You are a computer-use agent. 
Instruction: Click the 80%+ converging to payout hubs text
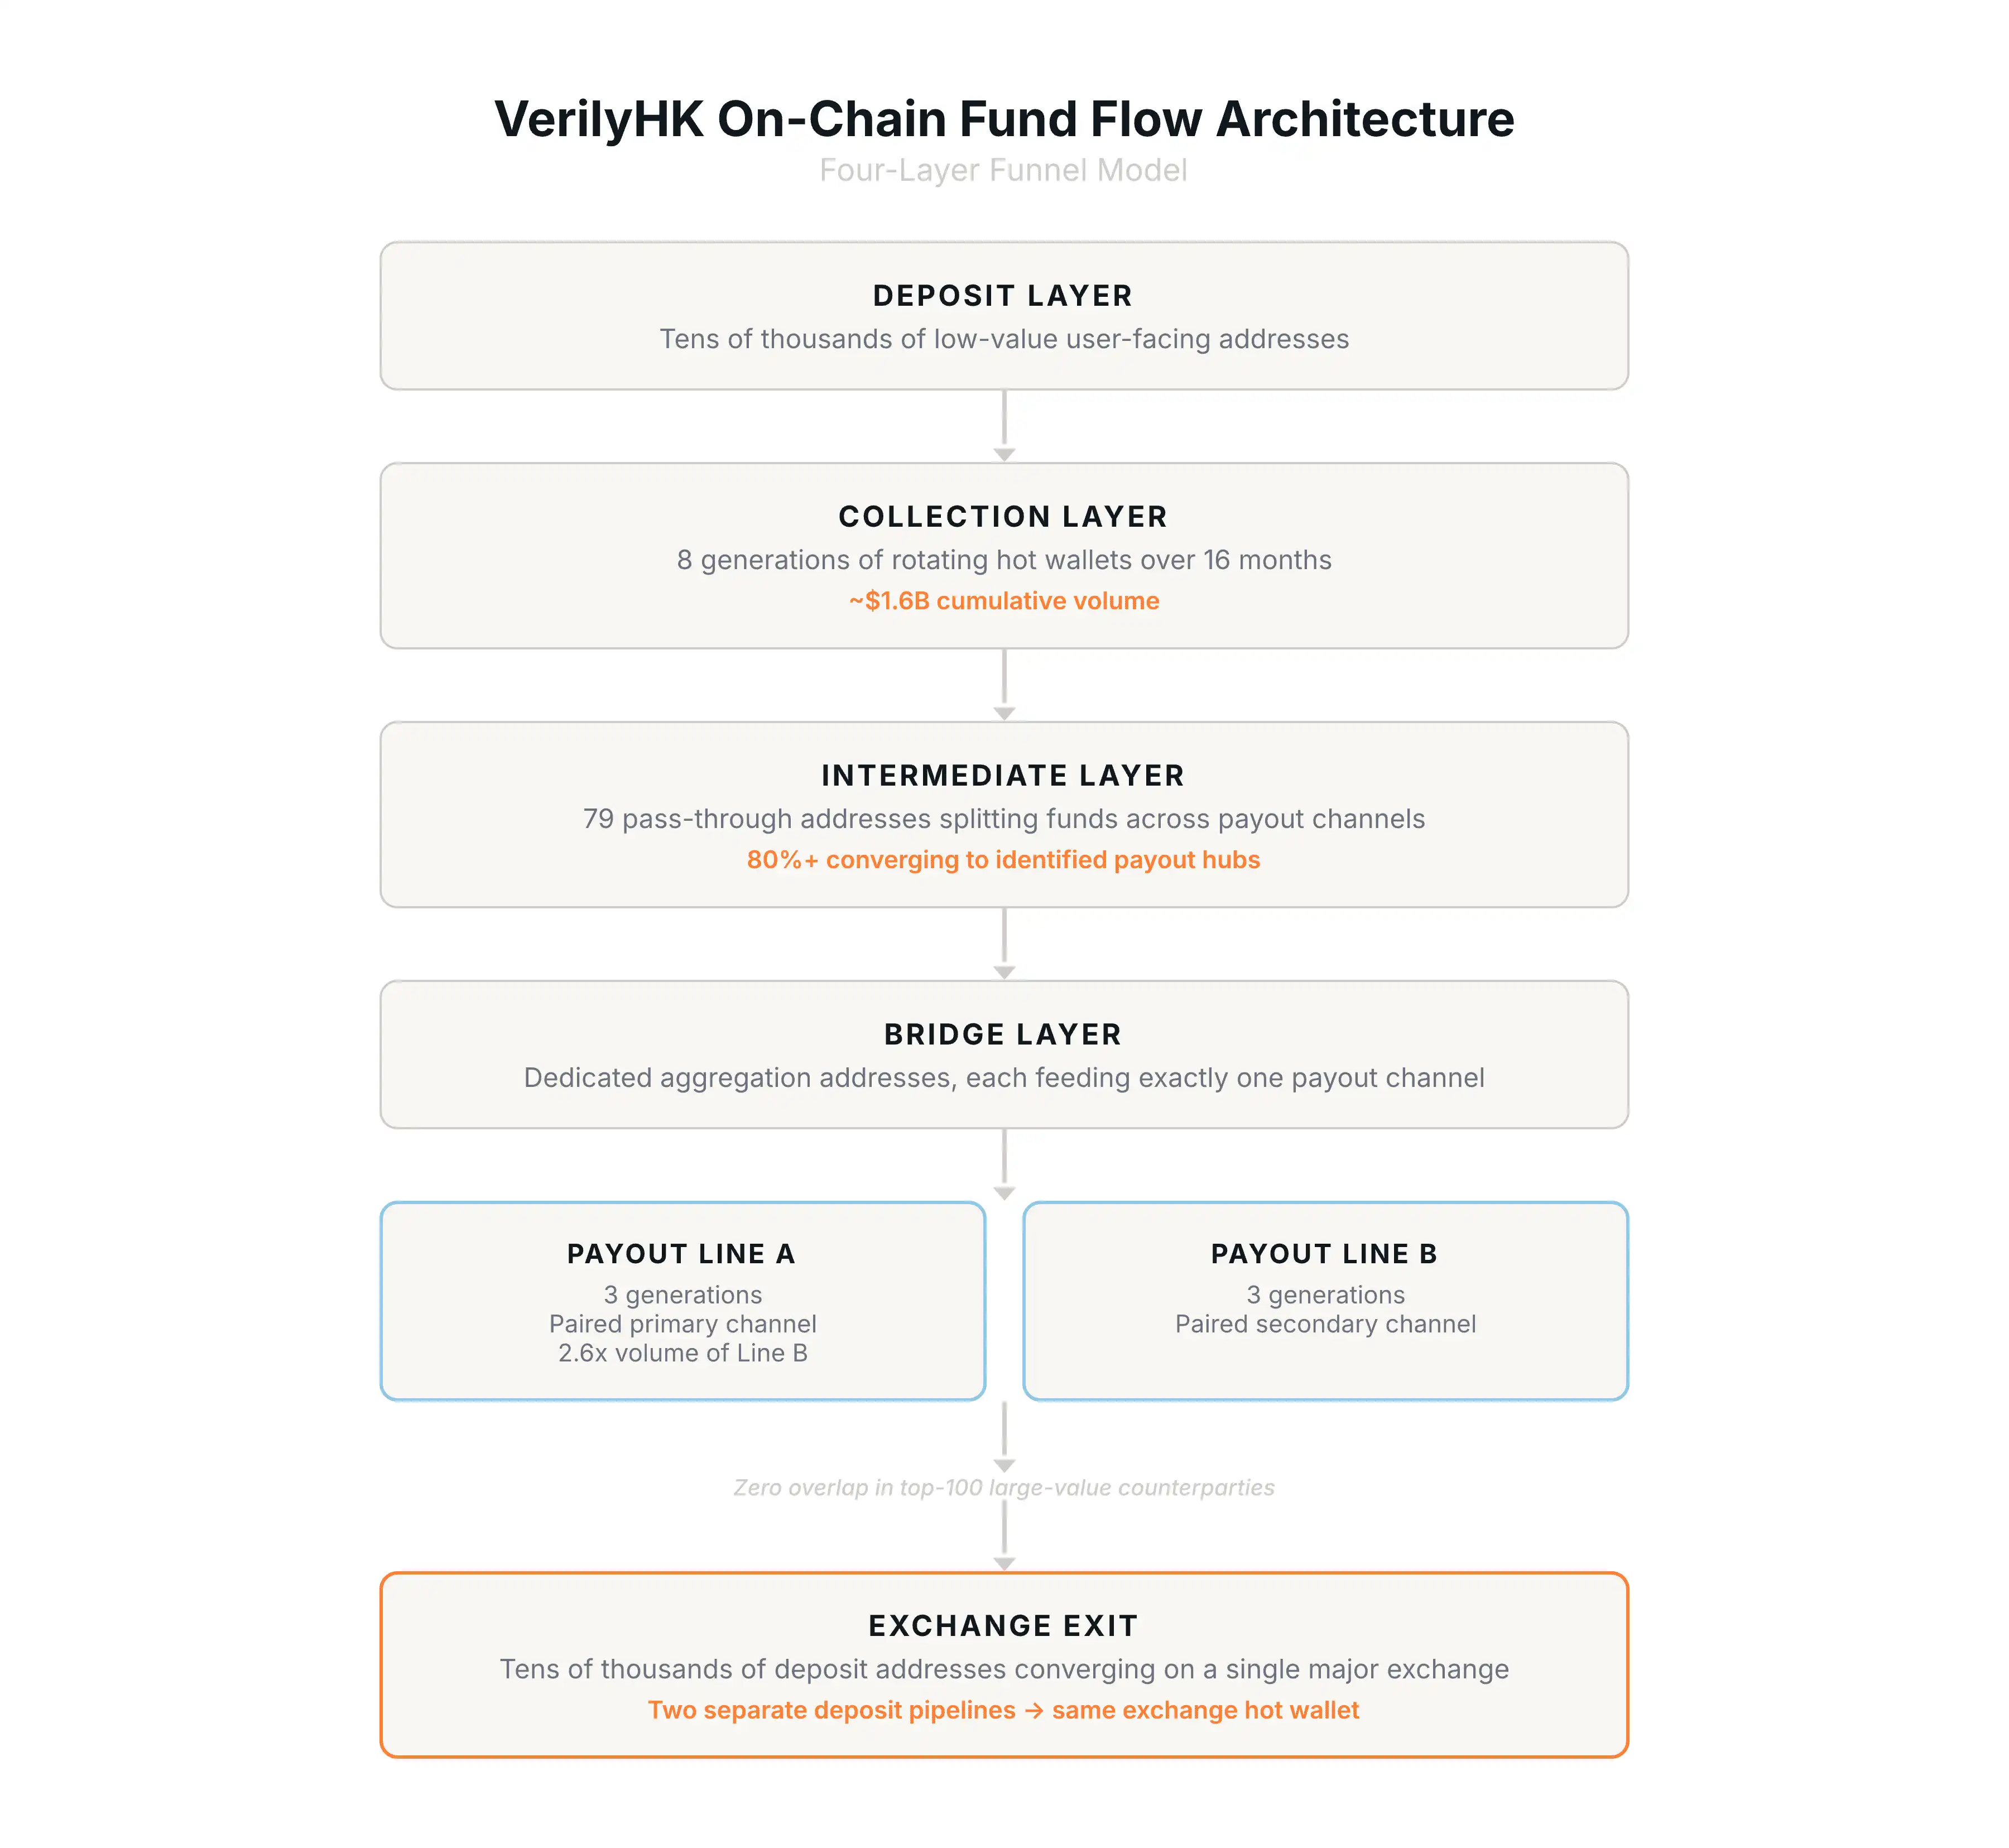point(1003,860)
